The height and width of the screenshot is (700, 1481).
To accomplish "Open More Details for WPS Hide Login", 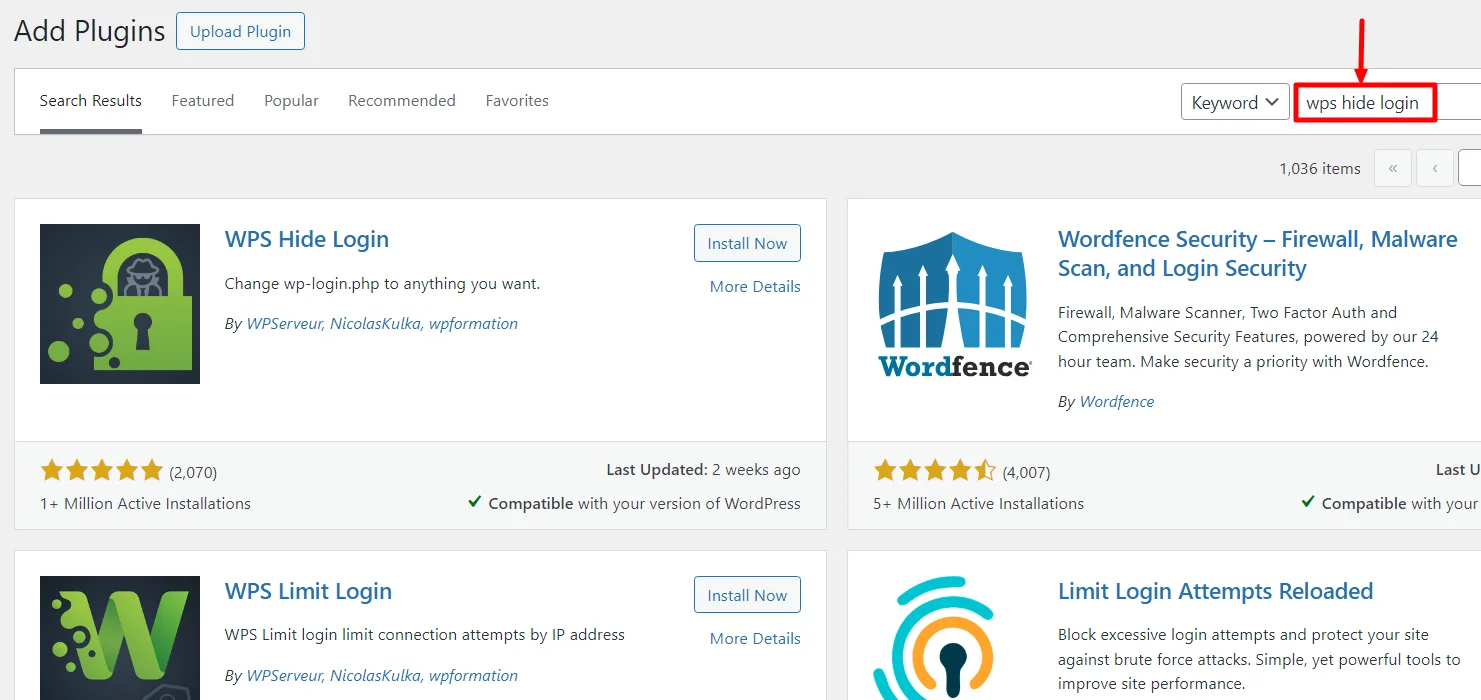I will pyautogui.click(x=755, y=286).
